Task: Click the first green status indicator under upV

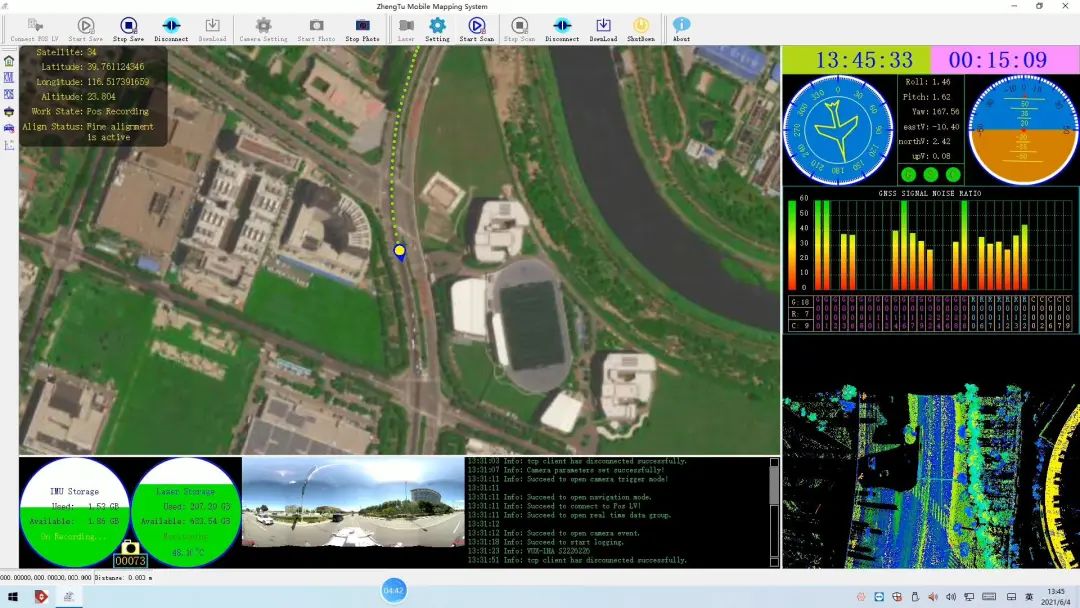Action: [x=908, y=175]
